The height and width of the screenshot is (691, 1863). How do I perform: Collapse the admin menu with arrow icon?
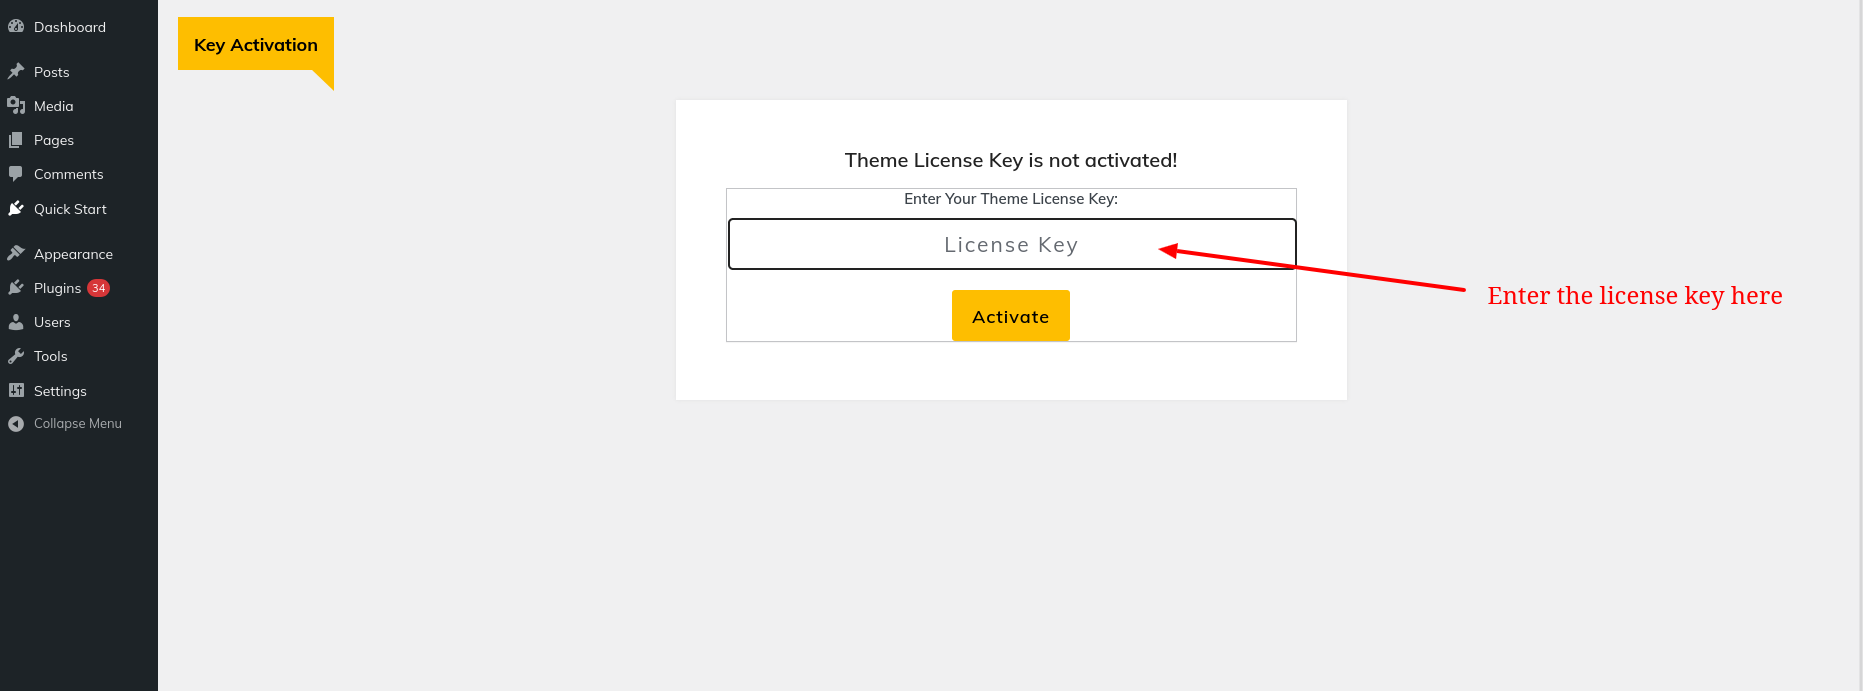coord(16,424)
